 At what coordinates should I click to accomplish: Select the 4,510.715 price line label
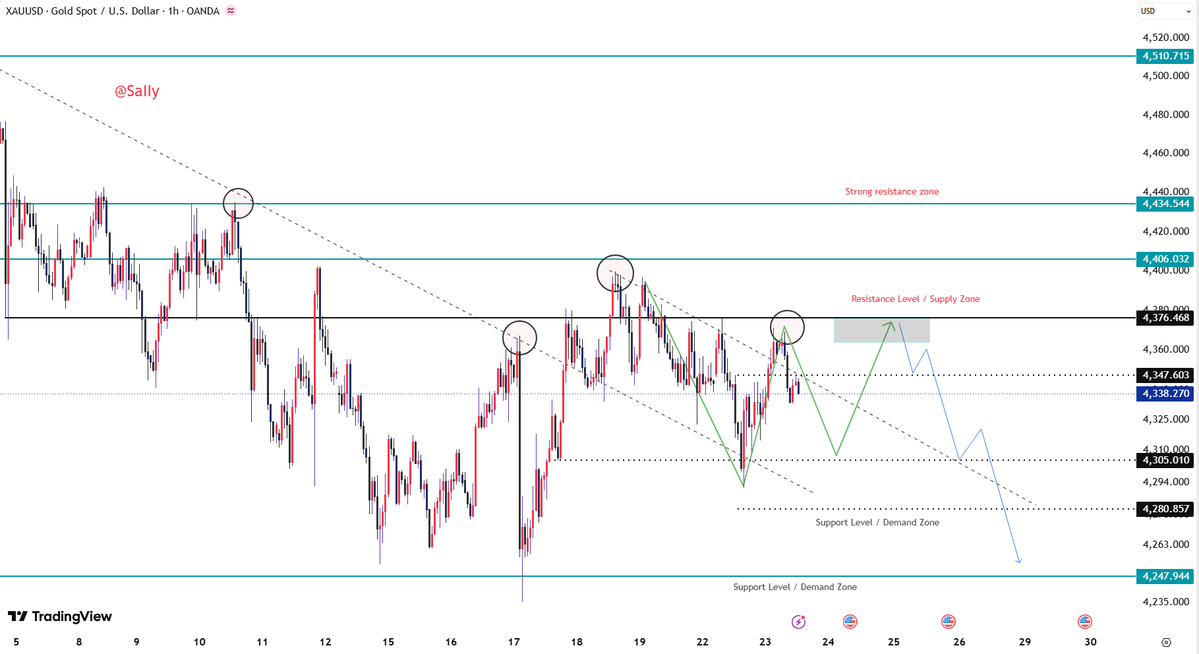(1165, 56)
